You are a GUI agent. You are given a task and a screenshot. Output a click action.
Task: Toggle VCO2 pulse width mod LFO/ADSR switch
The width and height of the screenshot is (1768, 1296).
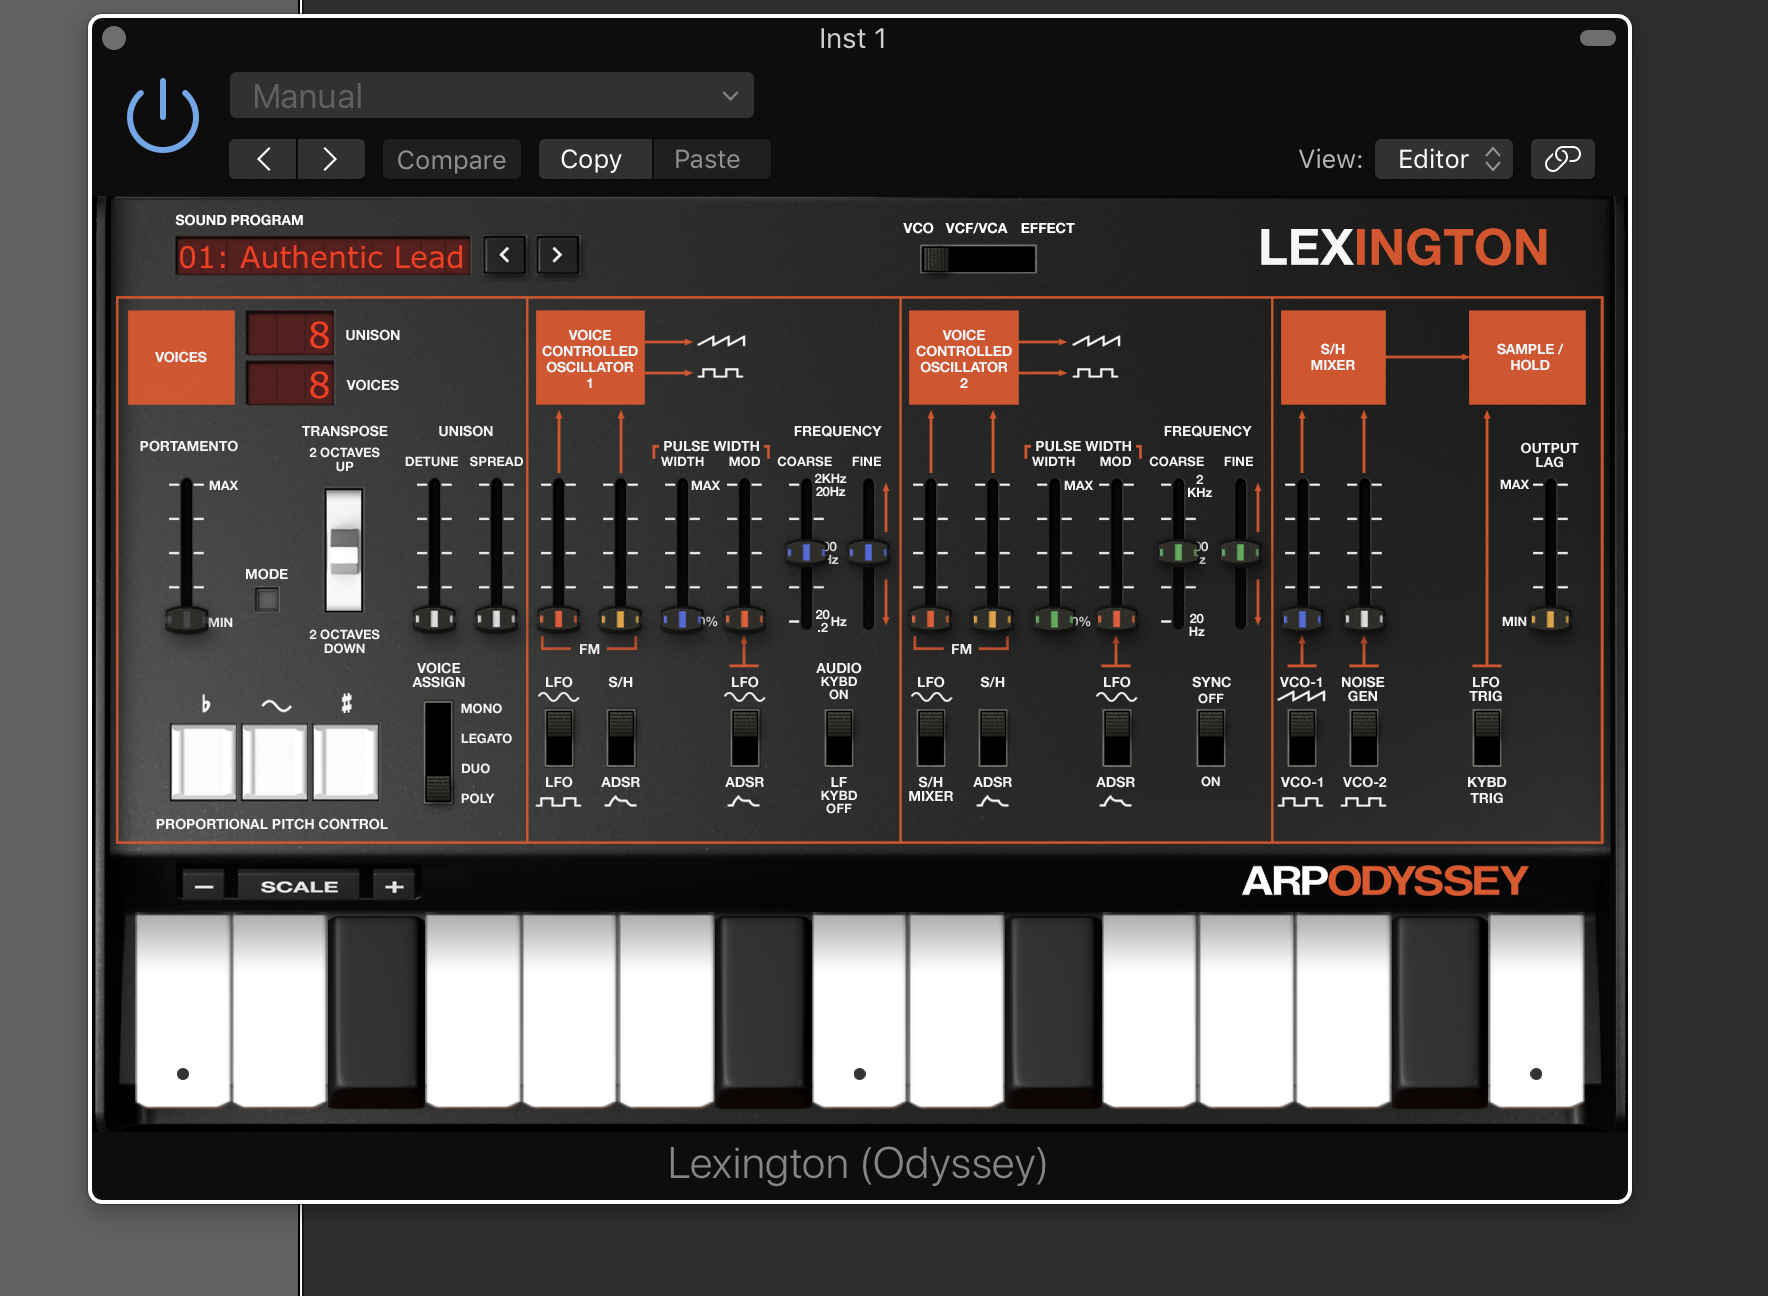[x=1117, y=738]
